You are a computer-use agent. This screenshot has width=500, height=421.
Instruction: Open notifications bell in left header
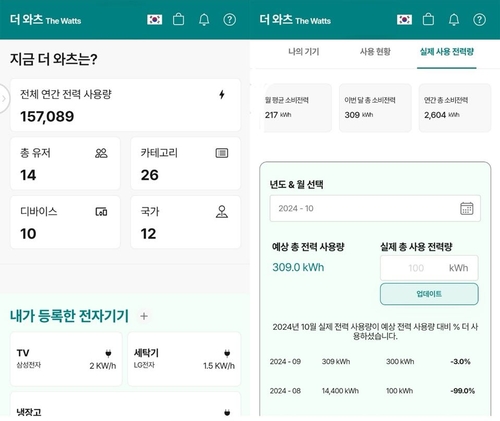[204, 20]
